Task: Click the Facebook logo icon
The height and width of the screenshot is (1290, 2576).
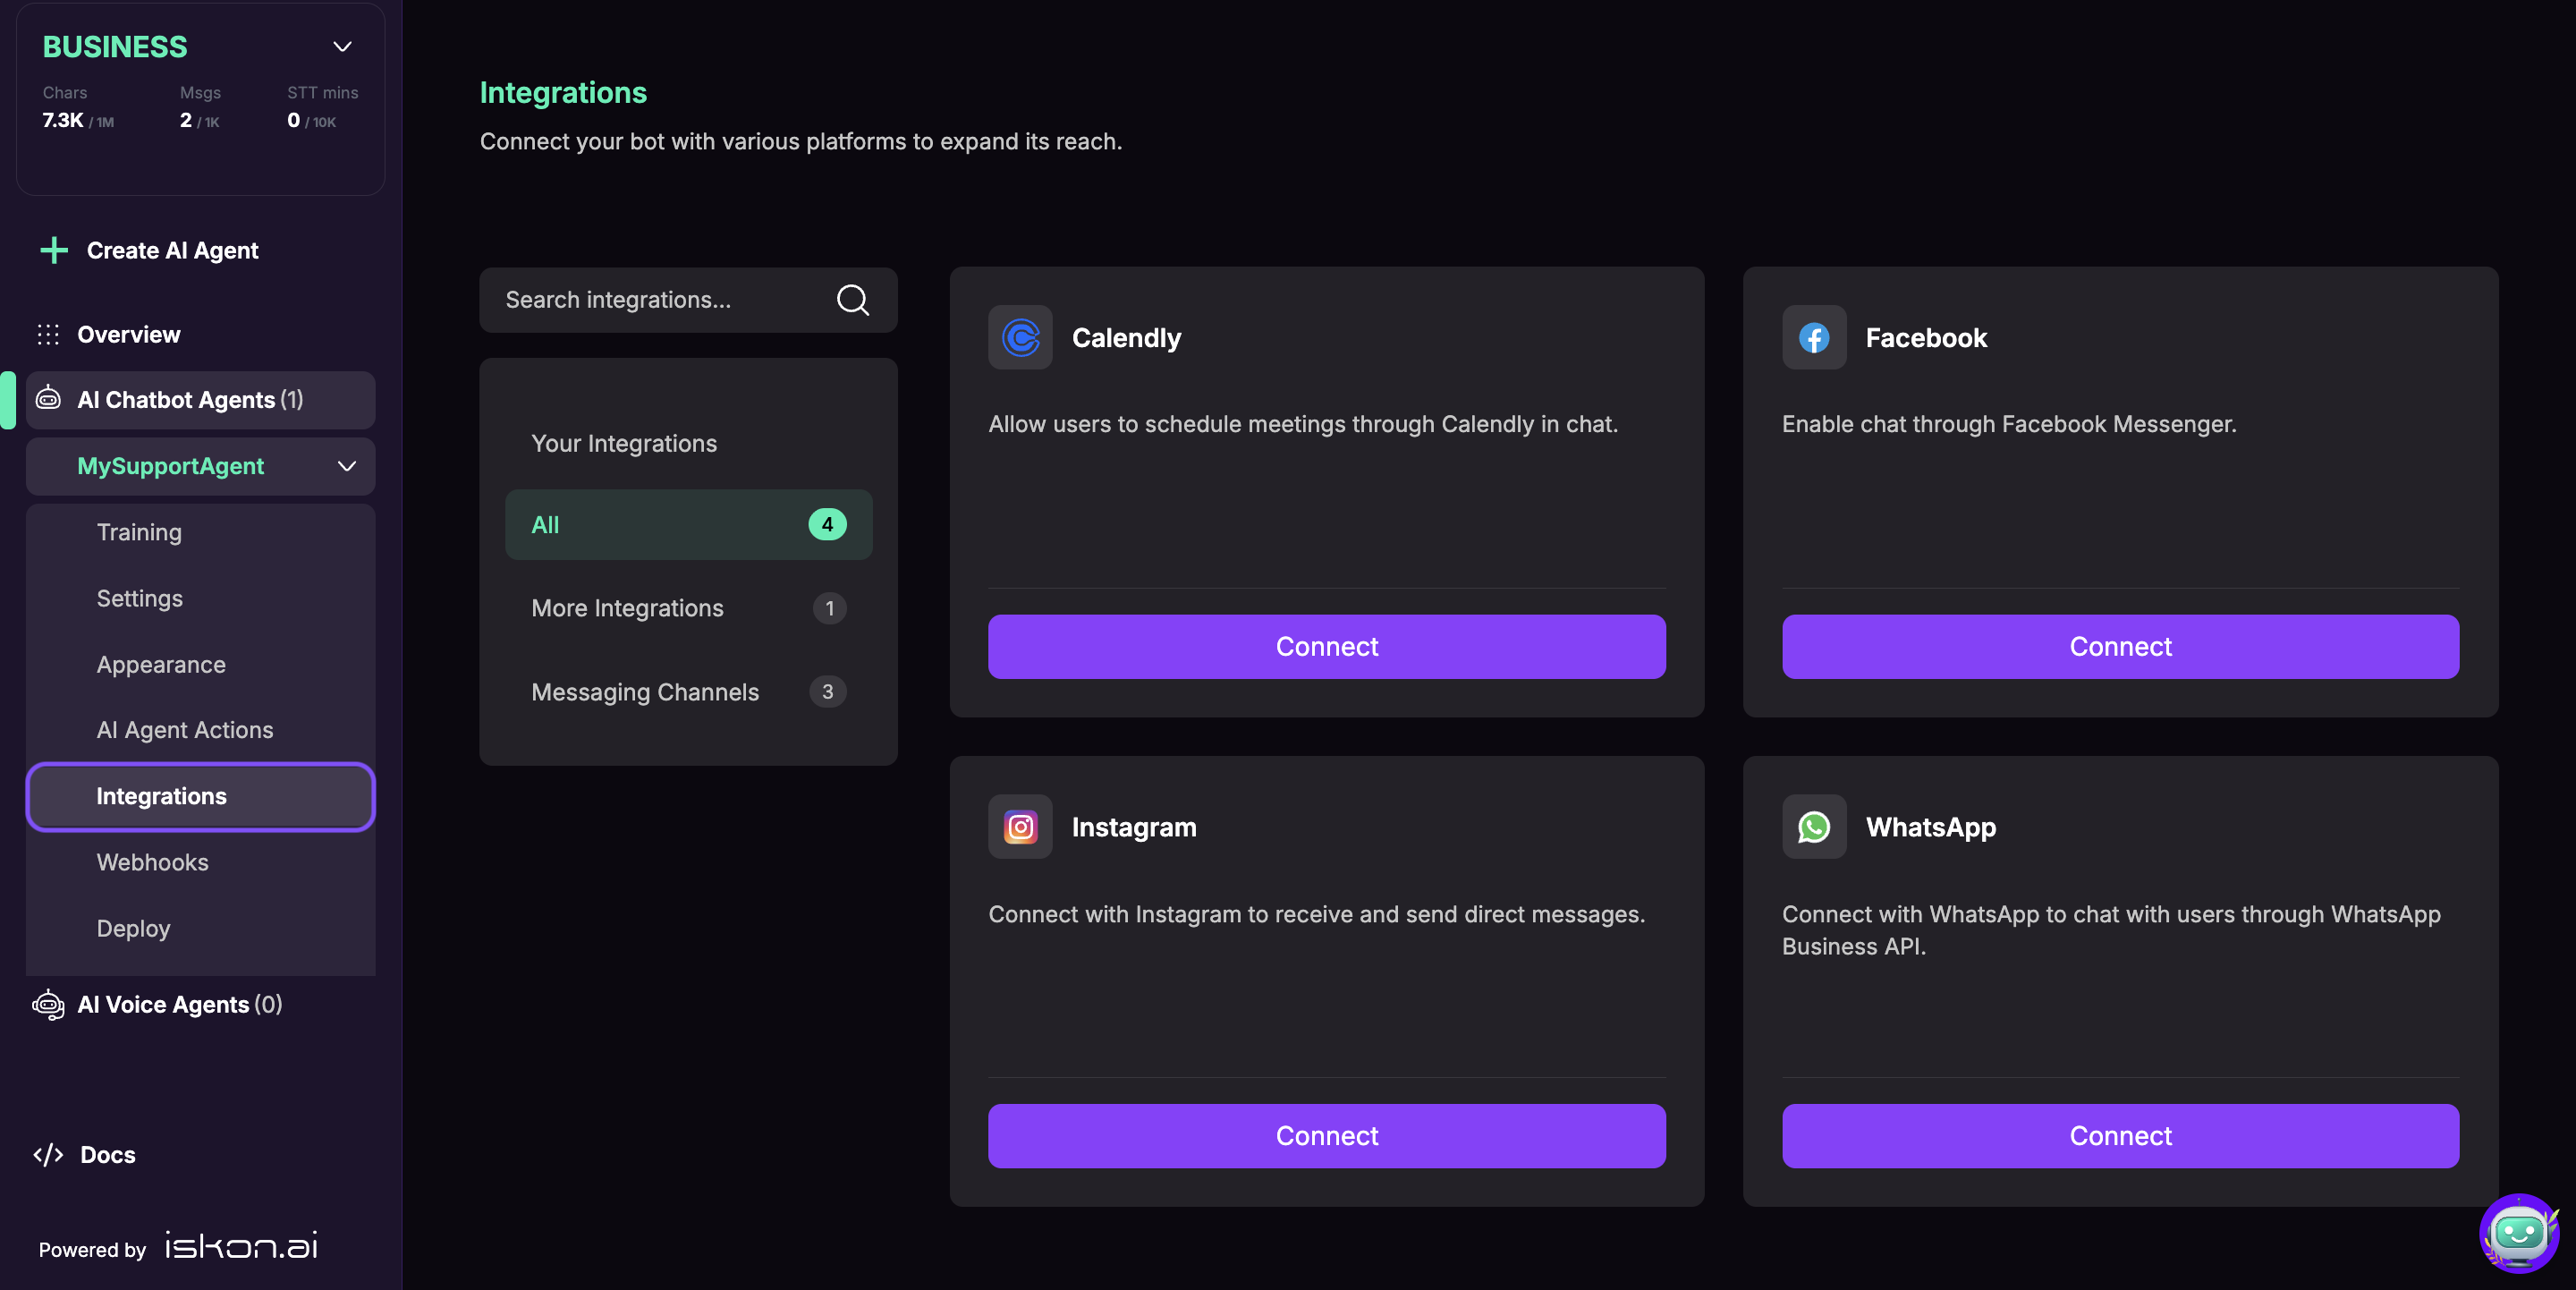Action: point(1813,338)
